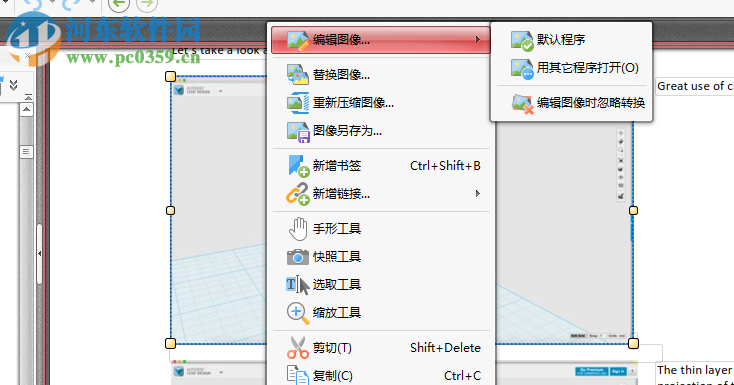Click the camera snapshot icon
The width and height of the screenshot is (734, 385).
point(298,257)
